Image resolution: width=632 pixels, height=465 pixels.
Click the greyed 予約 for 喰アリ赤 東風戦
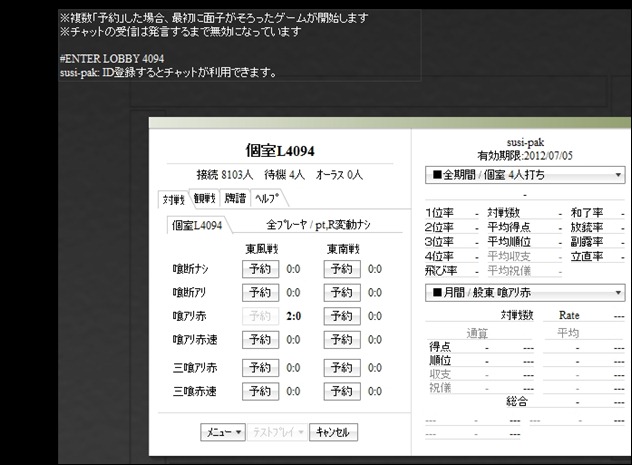[x=260, y=316]
